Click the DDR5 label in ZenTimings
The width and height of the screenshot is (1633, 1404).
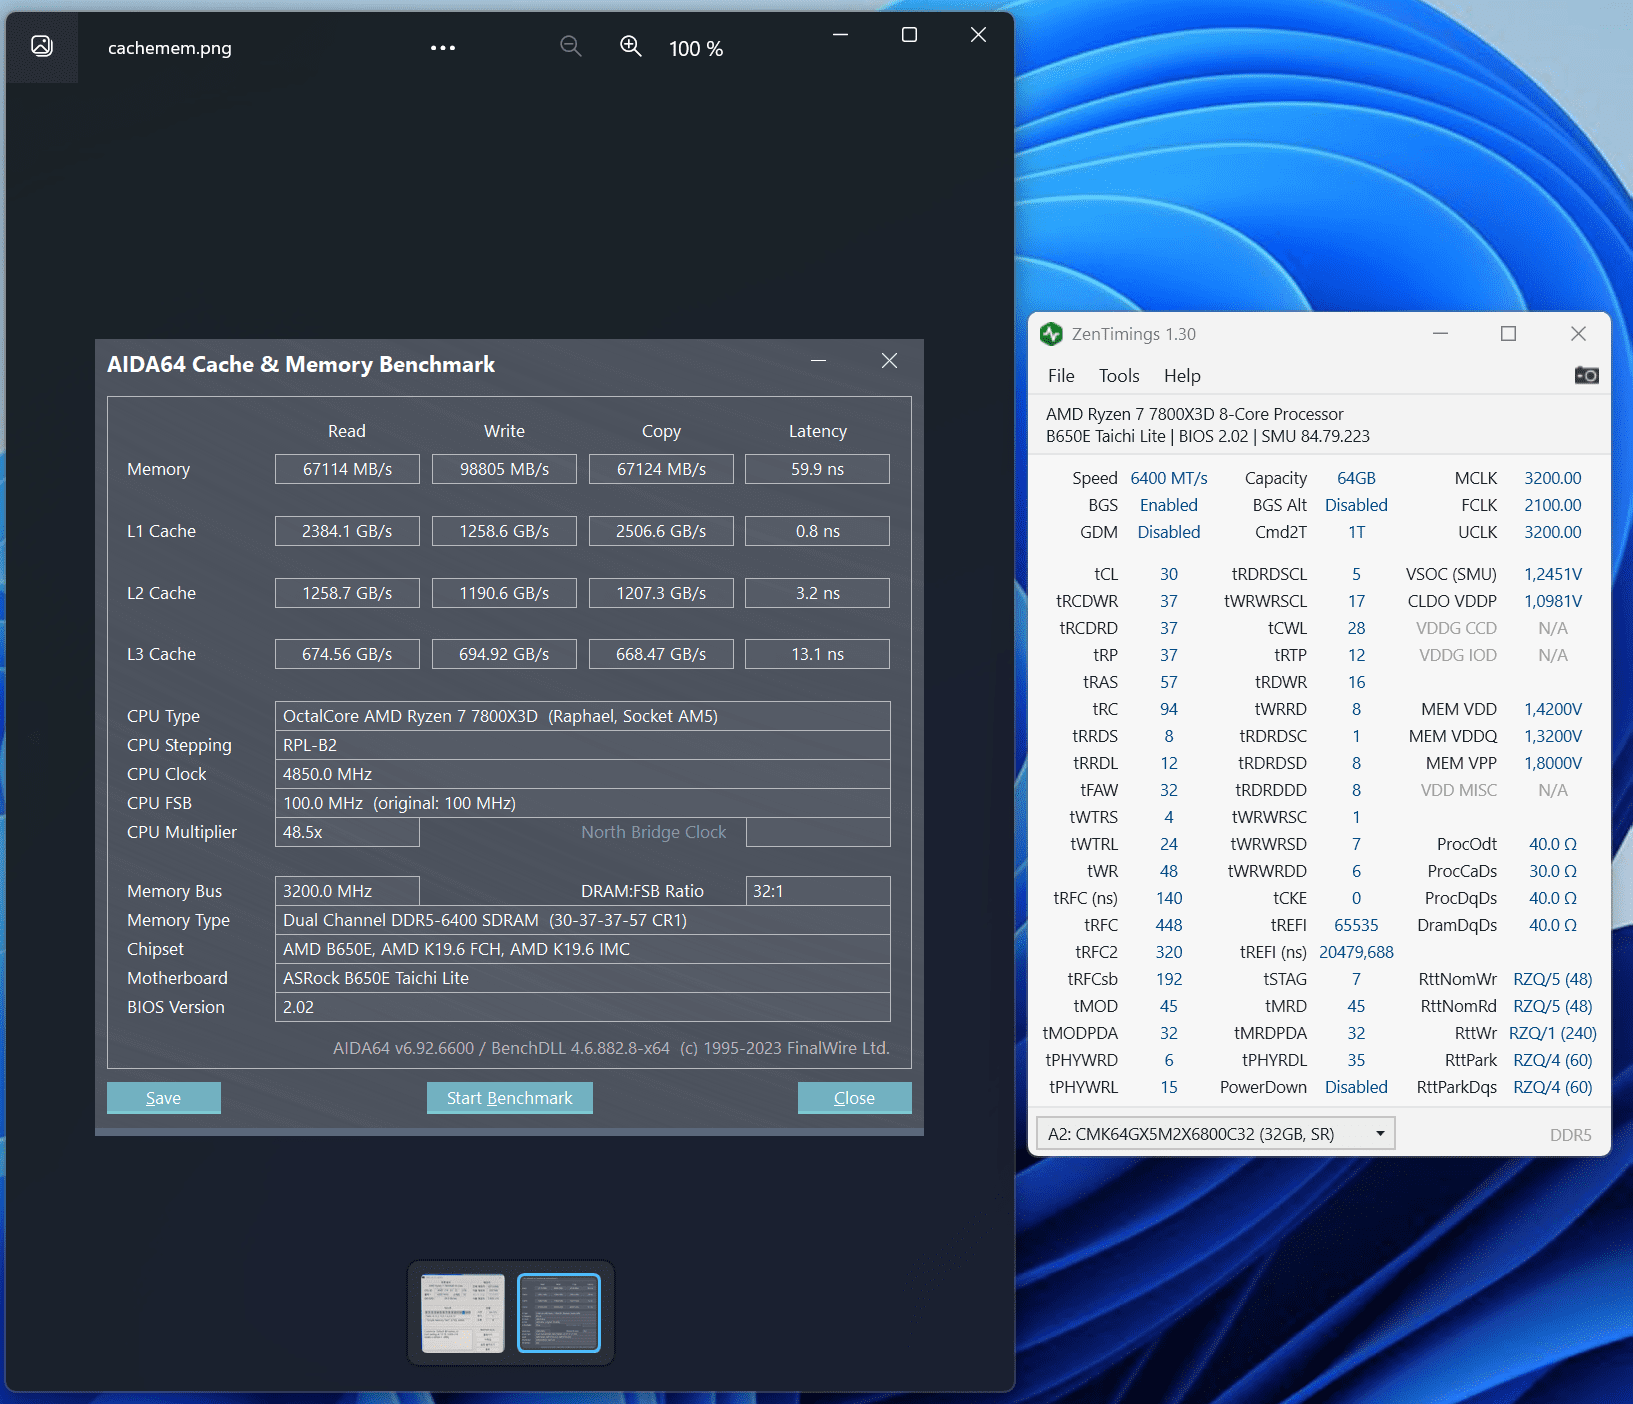pos(1570,1135)
